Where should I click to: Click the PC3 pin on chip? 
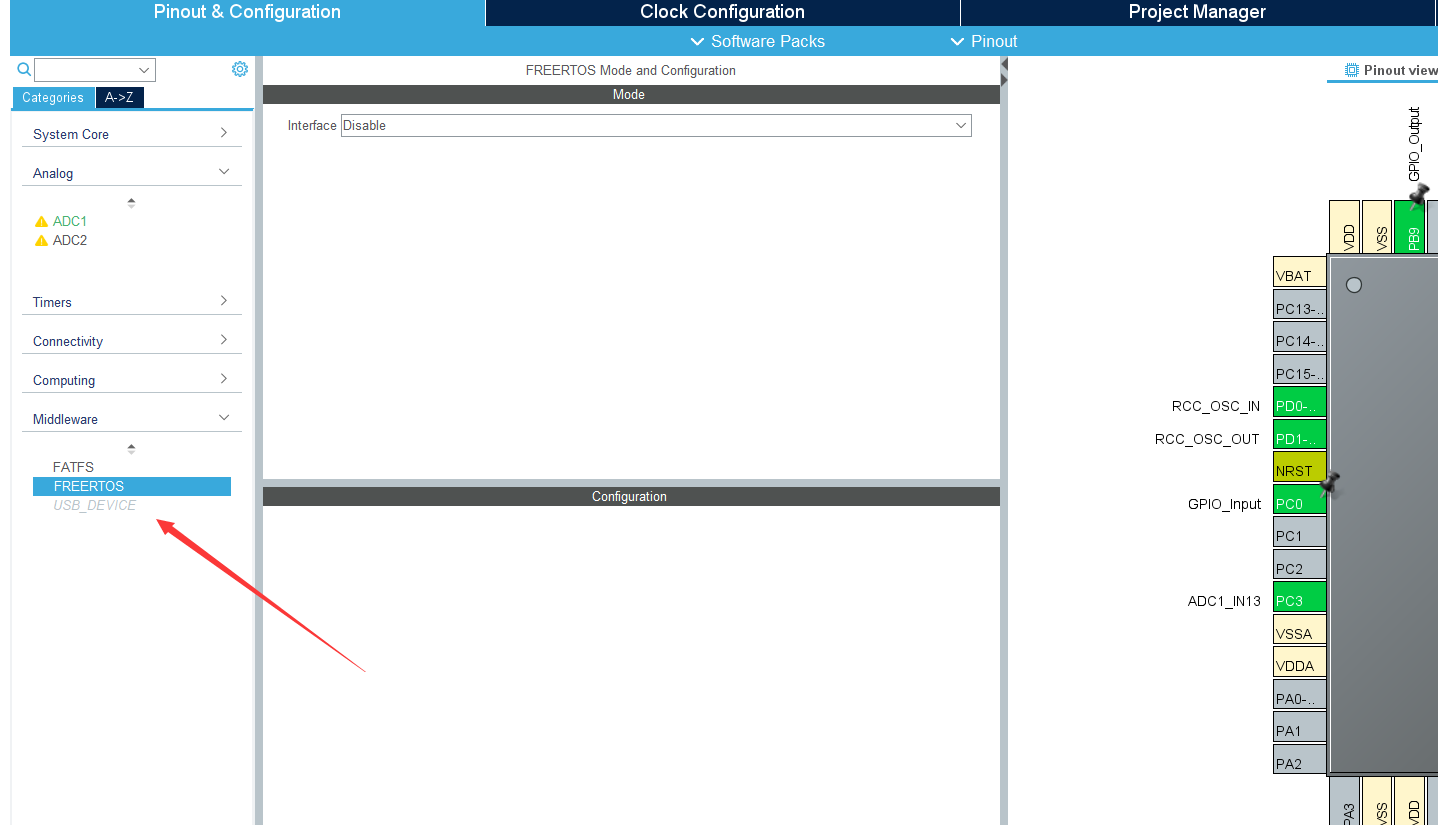coord(1299,601)
